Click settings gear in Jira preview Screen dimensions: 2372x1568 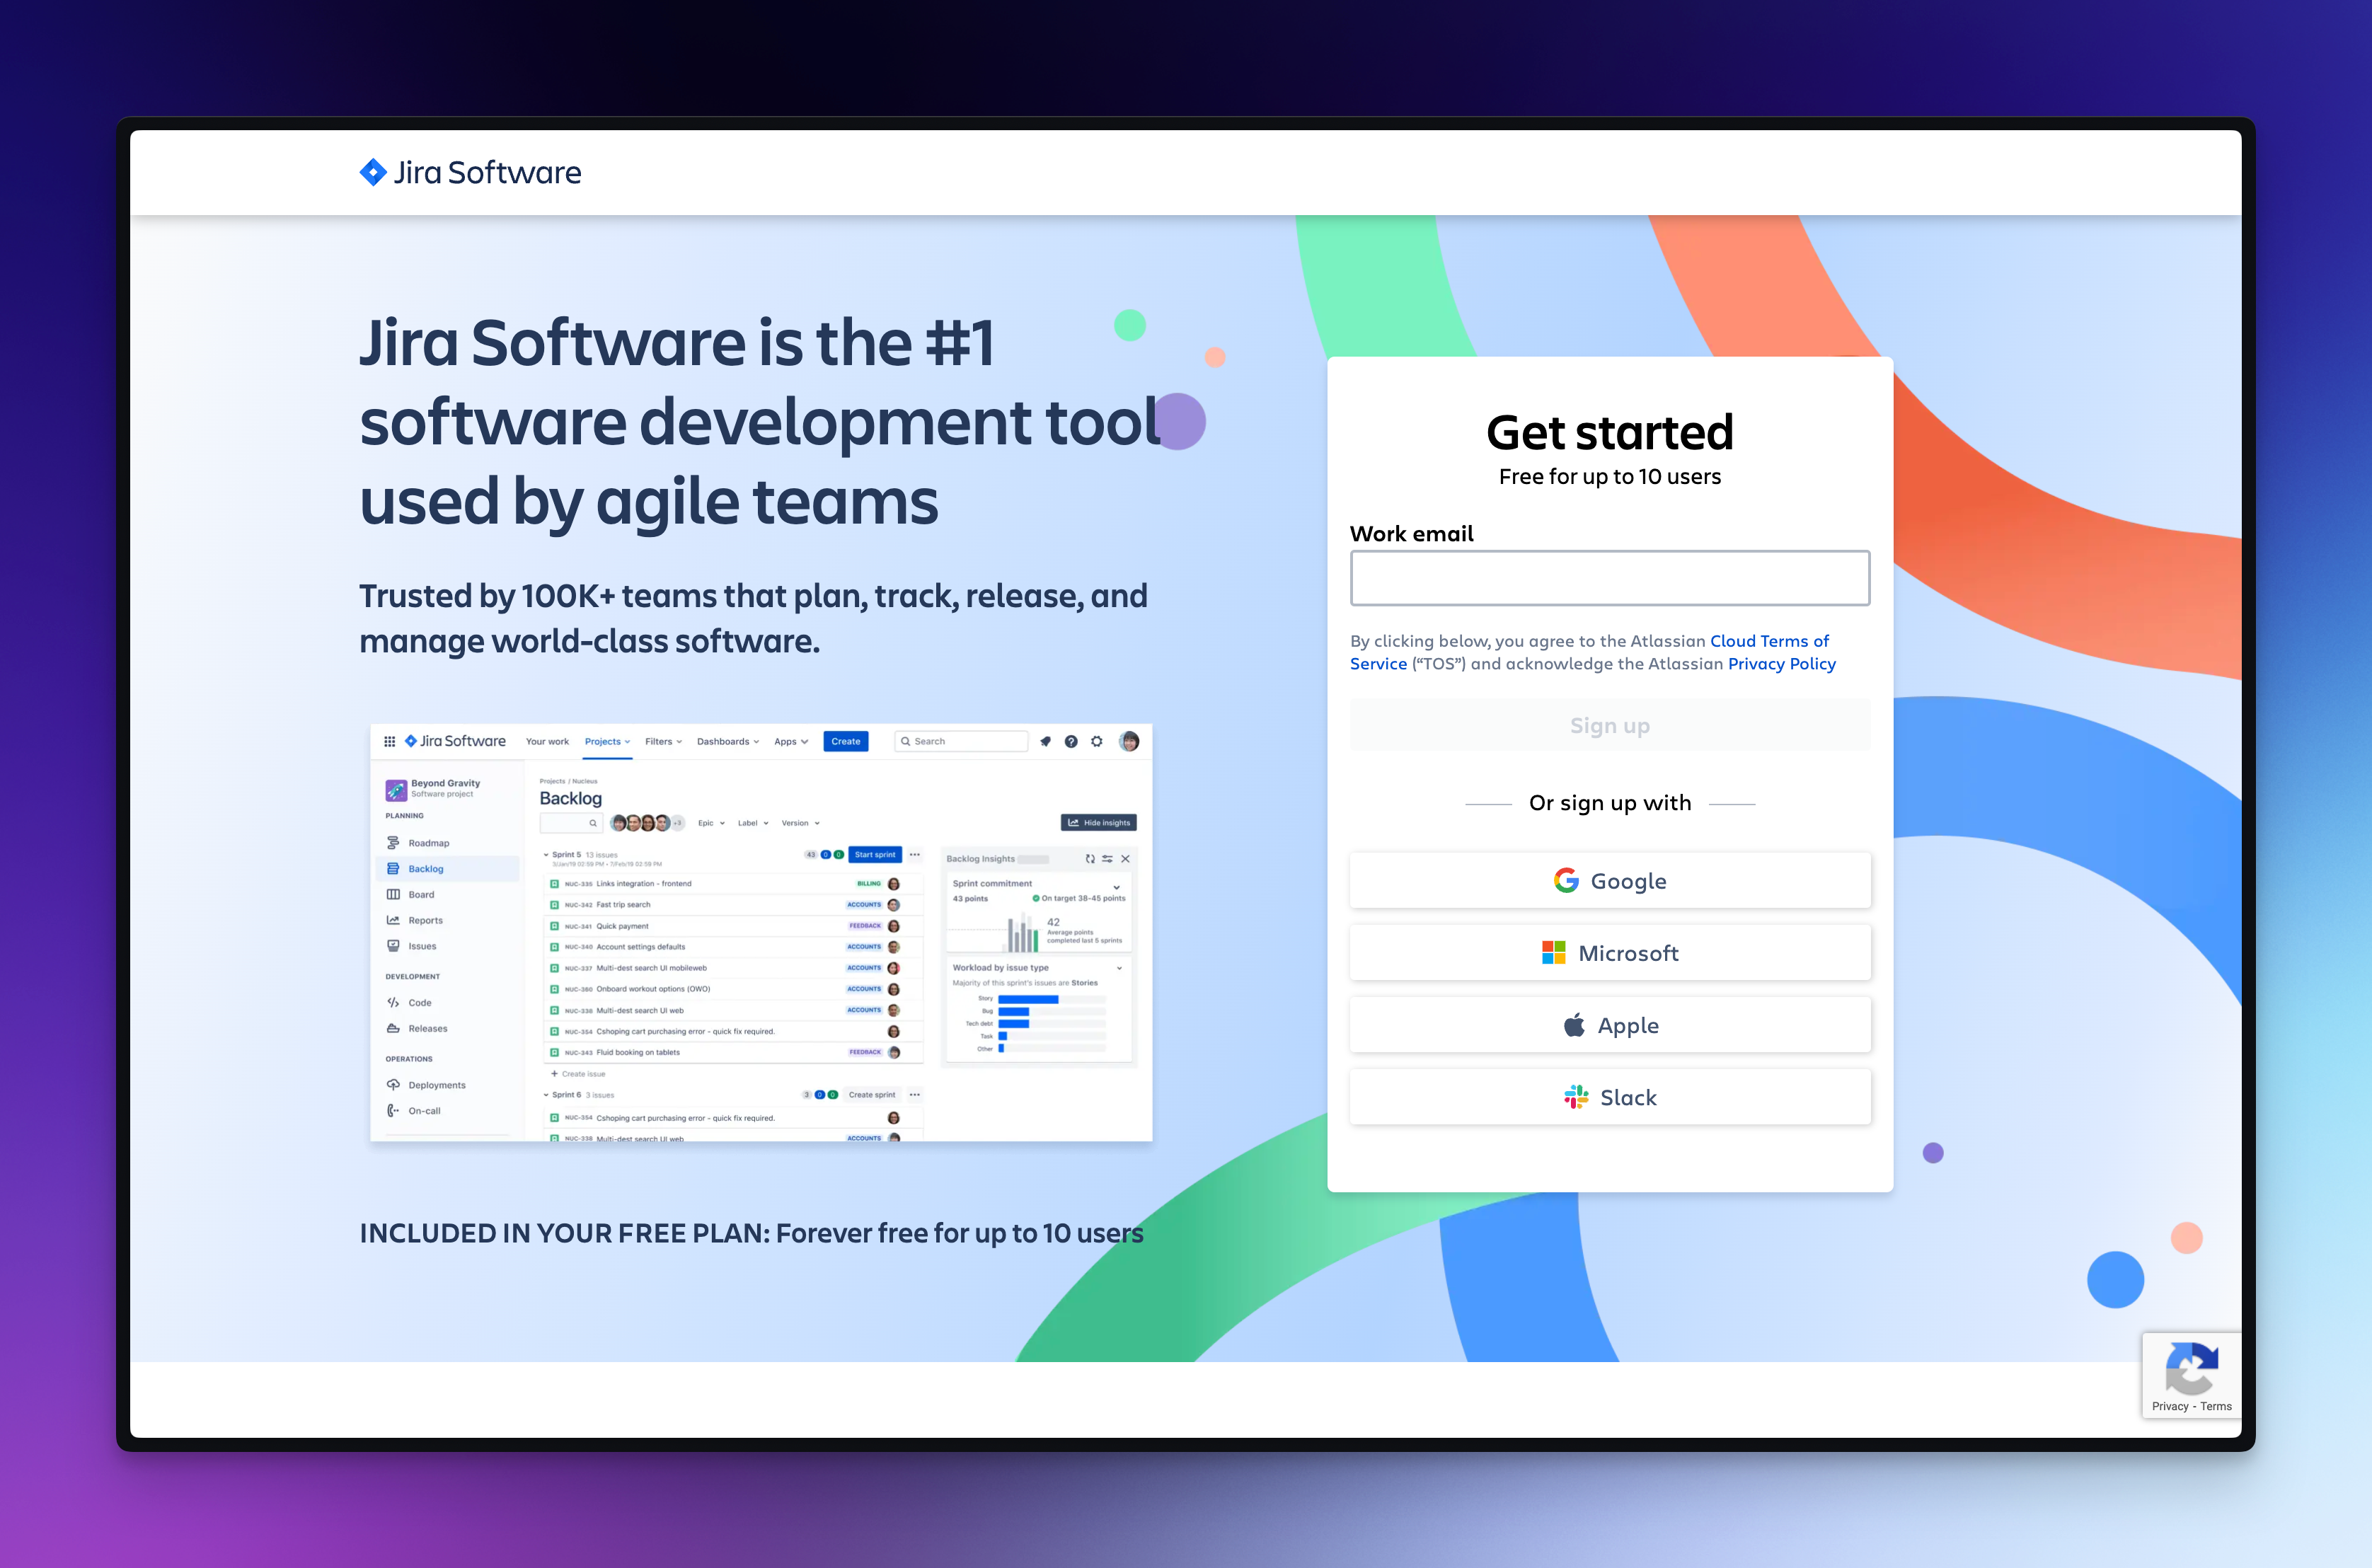coord(1097,741)
